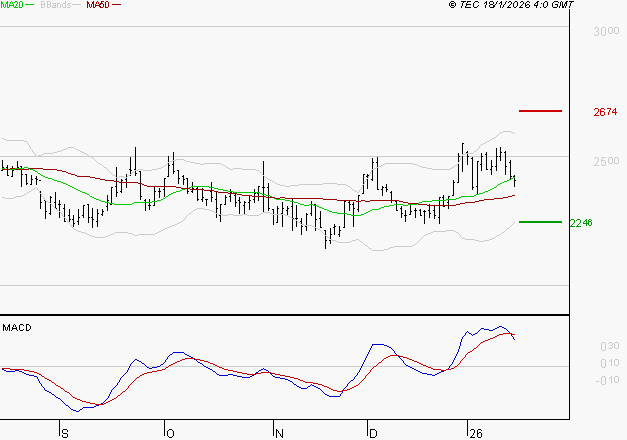Click the green 2246 support value
The height and width of the screenshot is (440, 627).
click(581, 222)
